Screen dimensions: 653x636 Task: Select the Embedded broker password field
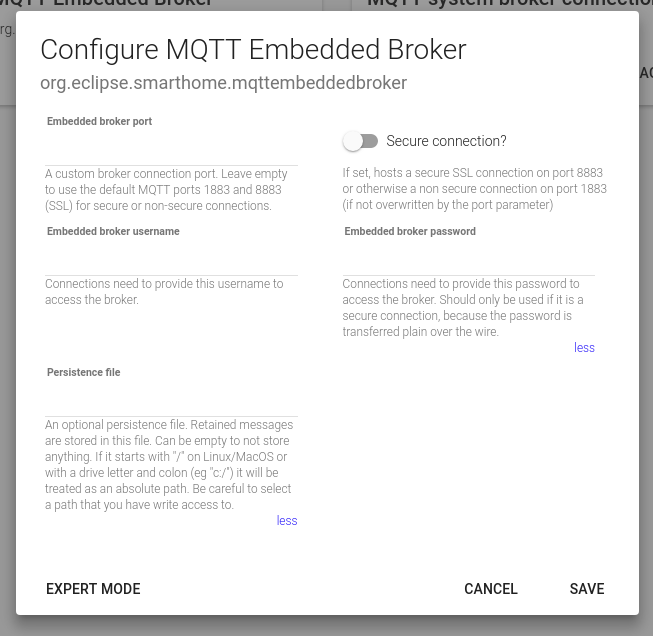pos(468,261)
